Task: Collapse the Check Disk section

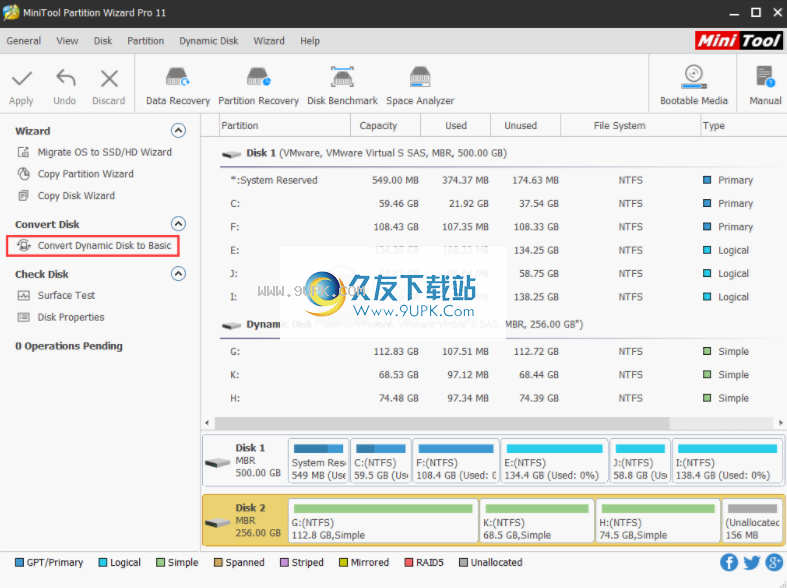Action: (x=178, y=273)
